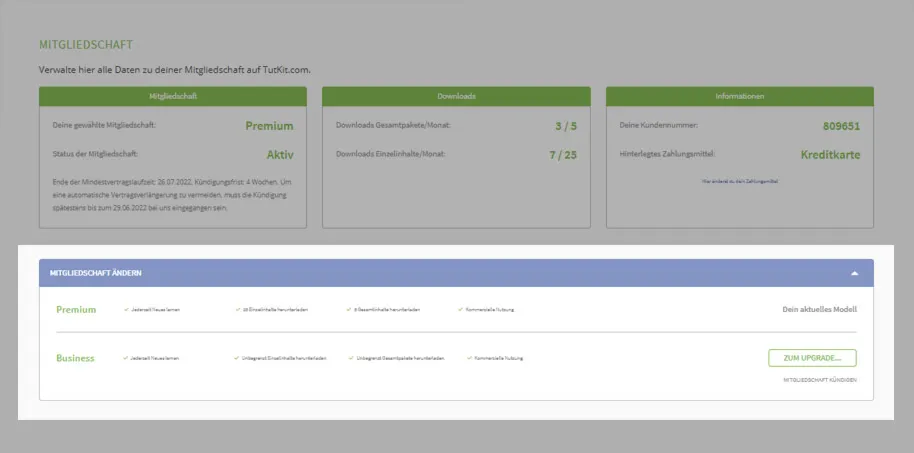The image size is (914, 453).
Task: Click 'Downloads Gesamtpakete/Monat:' label
Action: click(x=393, y=125)
